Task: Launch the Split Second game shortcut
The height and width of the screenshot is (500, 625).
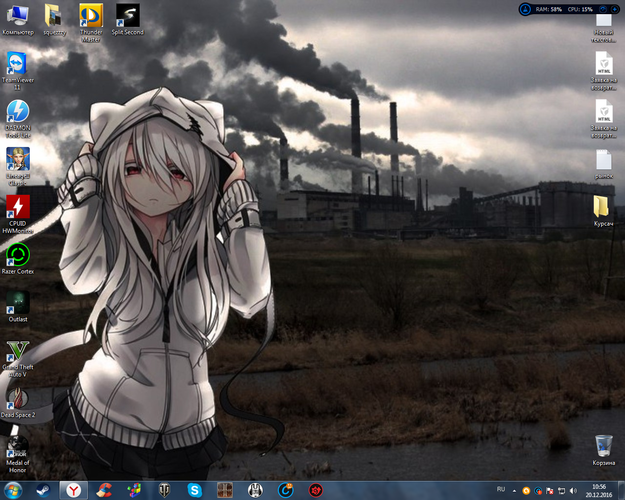Action: 128,20
